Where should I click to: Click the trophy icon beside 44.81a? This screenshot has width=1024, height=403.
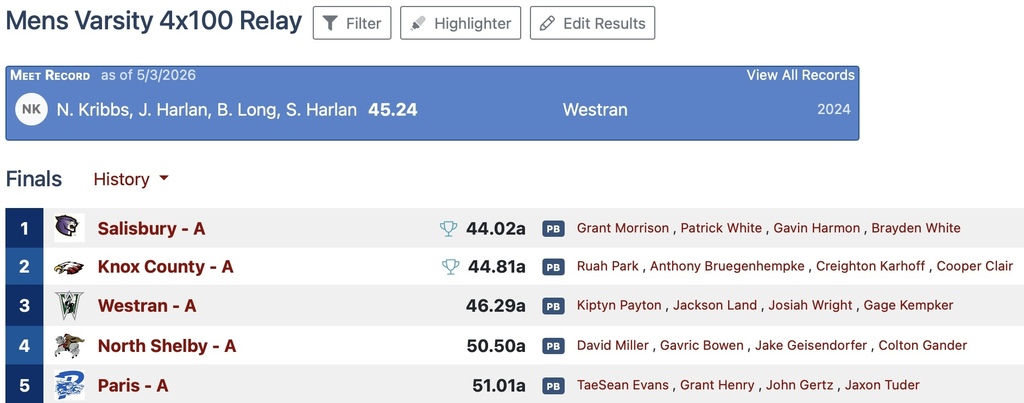tap(451, 266)
